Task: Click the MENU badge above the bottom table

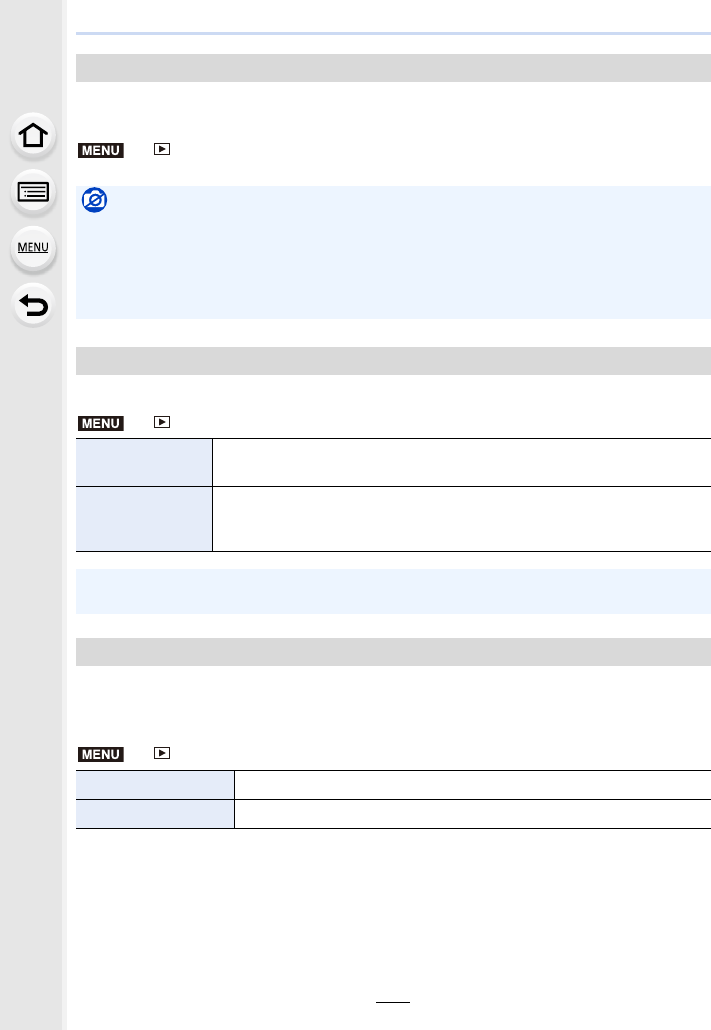Action: [101, 755]
